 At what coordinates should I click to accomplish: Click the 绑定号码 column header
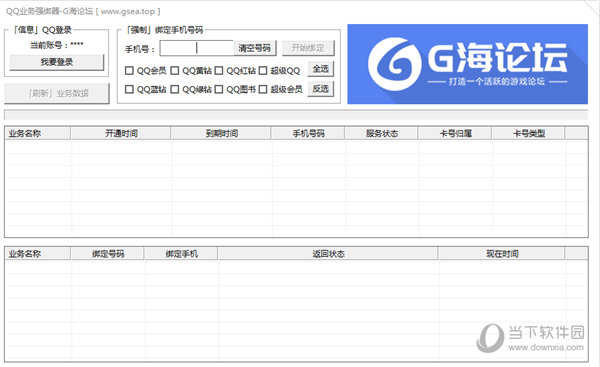(108, 253)
